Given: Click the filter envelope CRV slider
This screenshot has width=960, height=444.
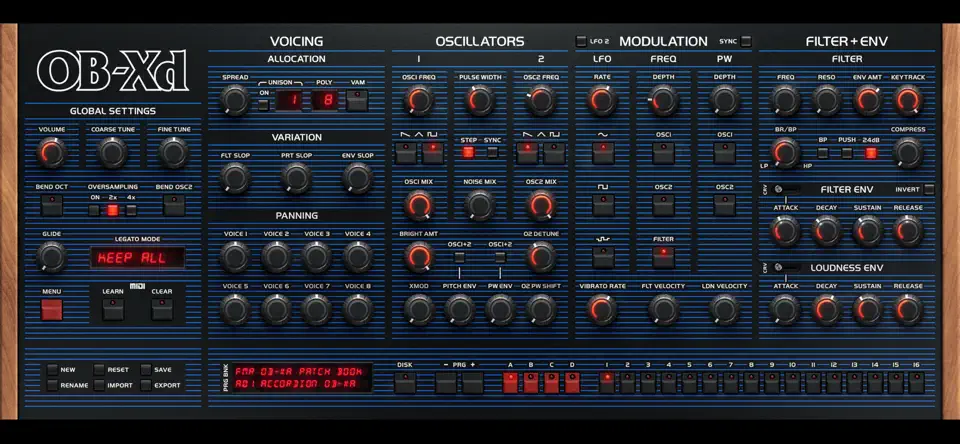Looking at the screenshot, I should 787,189.
